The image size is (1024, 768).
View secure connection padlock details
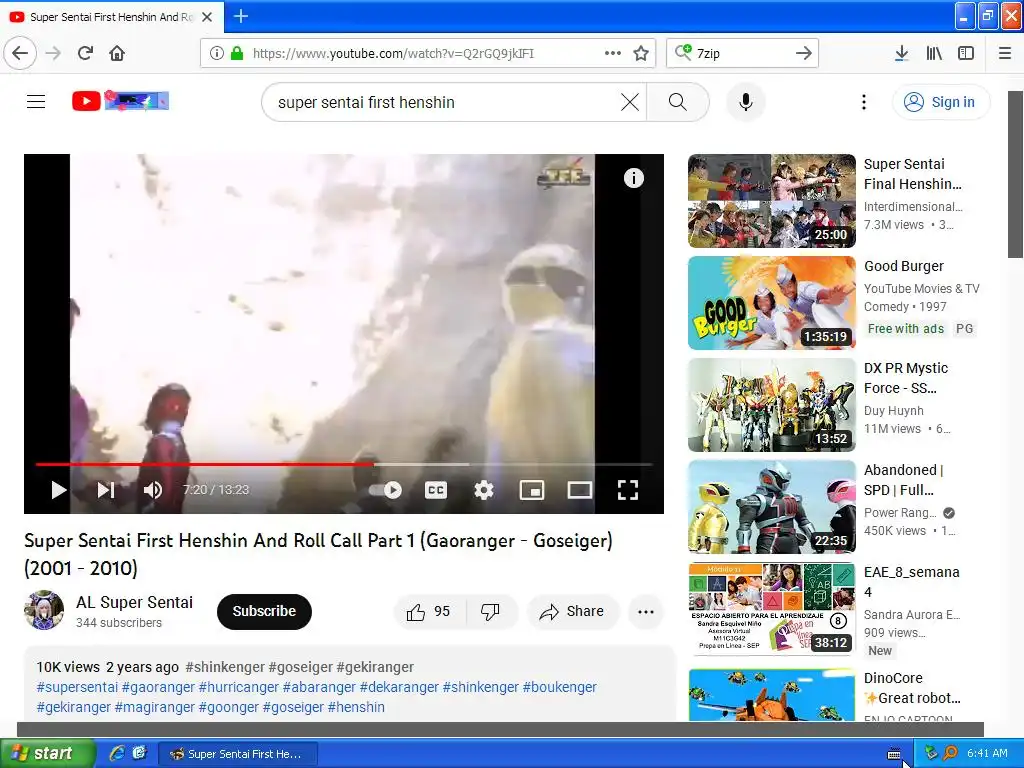click(x=237, y=53)
